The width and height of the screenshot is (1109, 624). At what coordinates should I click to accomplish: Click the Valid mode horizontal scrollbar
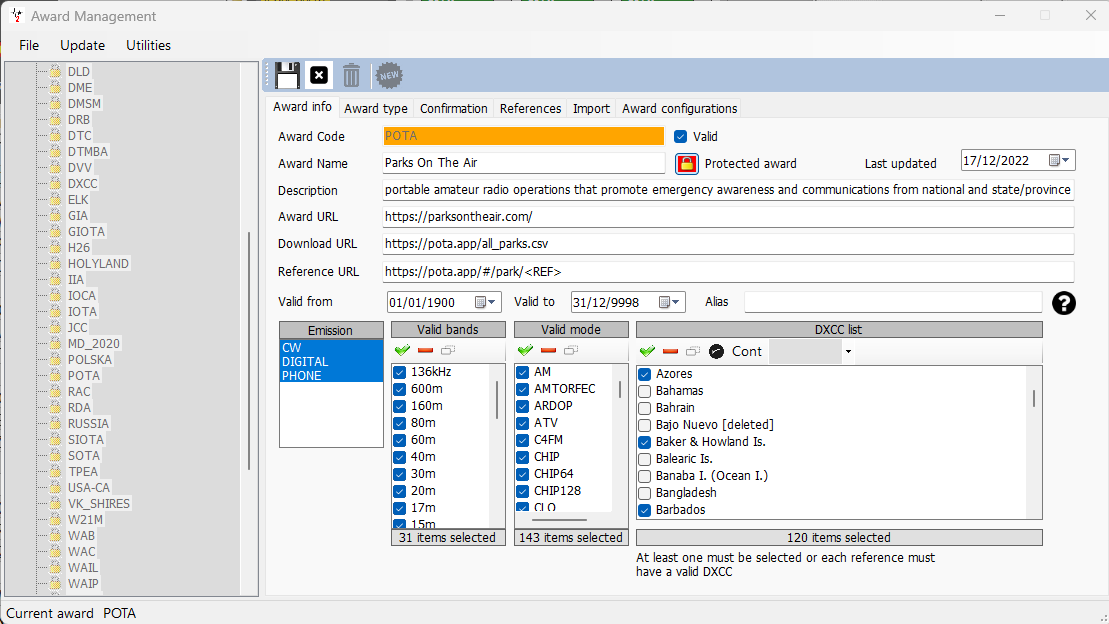[559, 520]
